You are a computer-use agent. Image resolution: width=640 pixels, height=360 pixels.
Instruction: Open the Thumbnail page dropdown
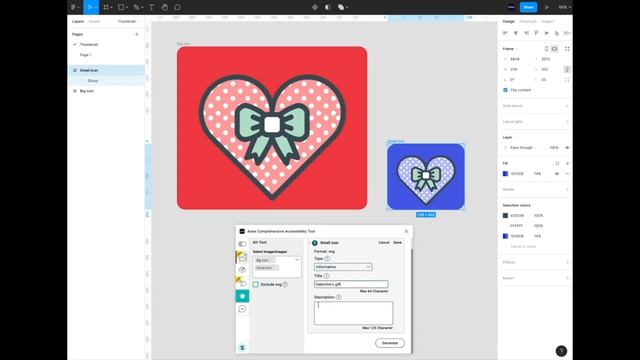(x=128, y=21)
